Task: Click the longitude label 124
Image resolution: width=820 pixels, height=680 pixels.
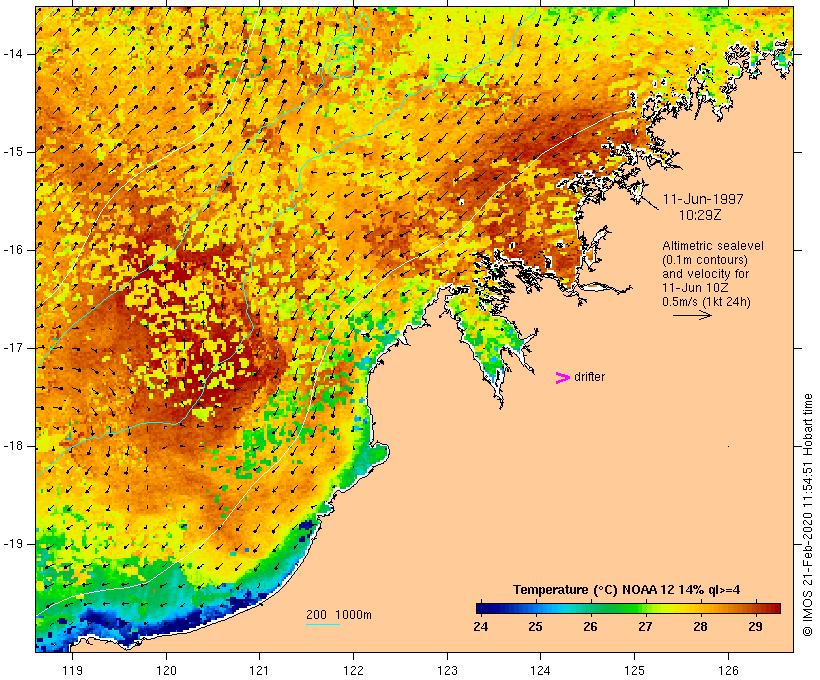Action: click(x=541, y=671)
